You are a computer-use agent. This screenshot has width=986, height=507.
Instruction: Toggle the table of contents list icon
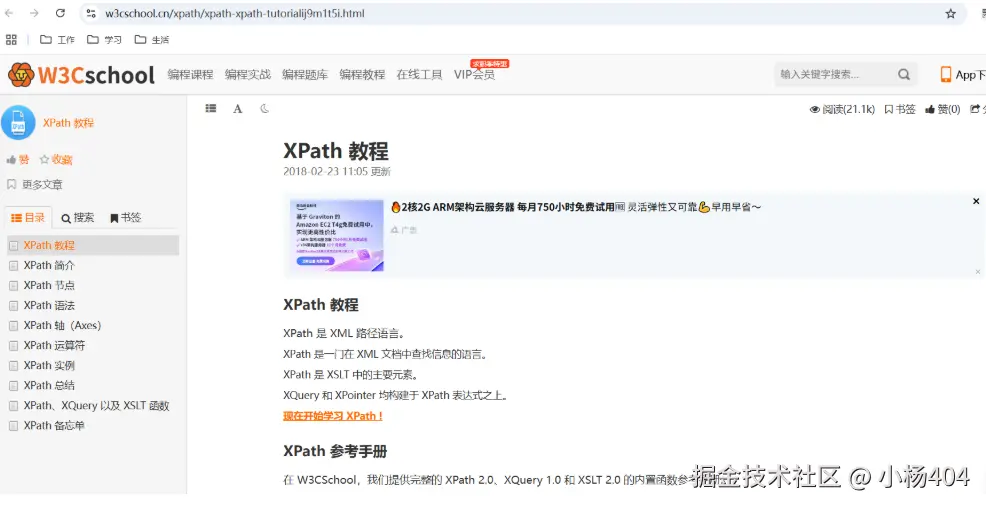(x=211, y=108)
